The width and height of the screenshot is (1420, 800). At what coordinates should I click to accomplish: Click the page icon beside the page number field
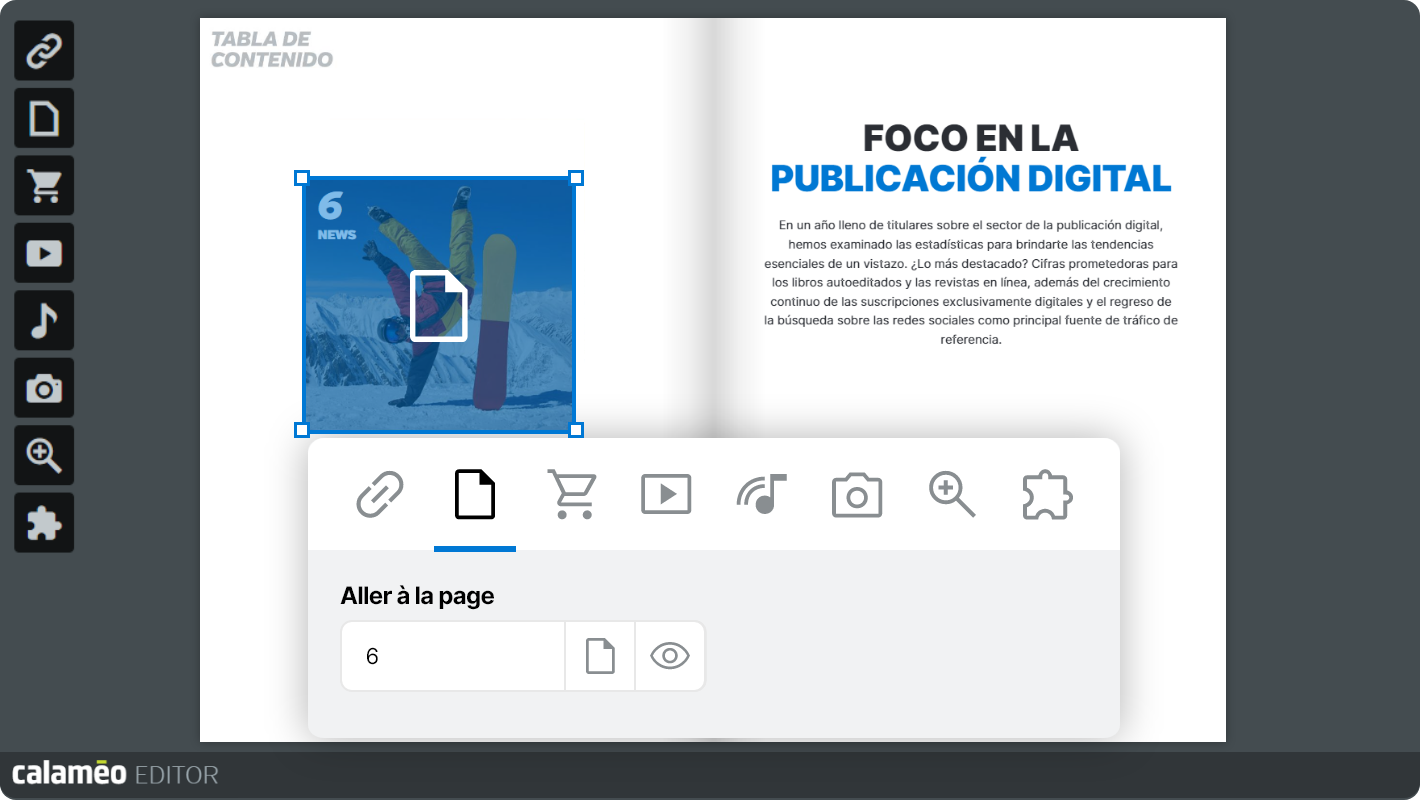(600, 656)
